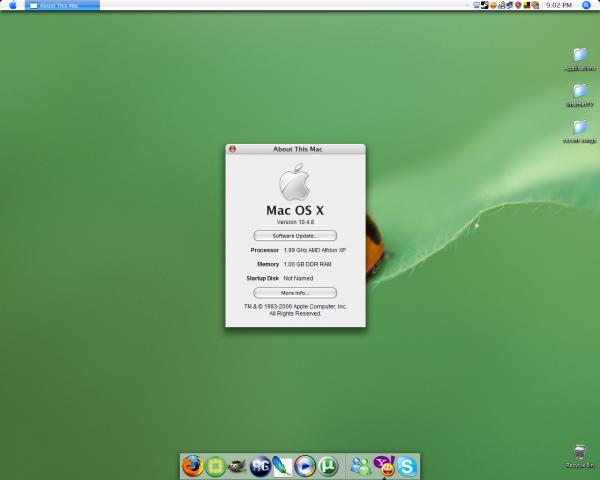
Task: Click the Apple Computer copyright text
Action: 295,310
